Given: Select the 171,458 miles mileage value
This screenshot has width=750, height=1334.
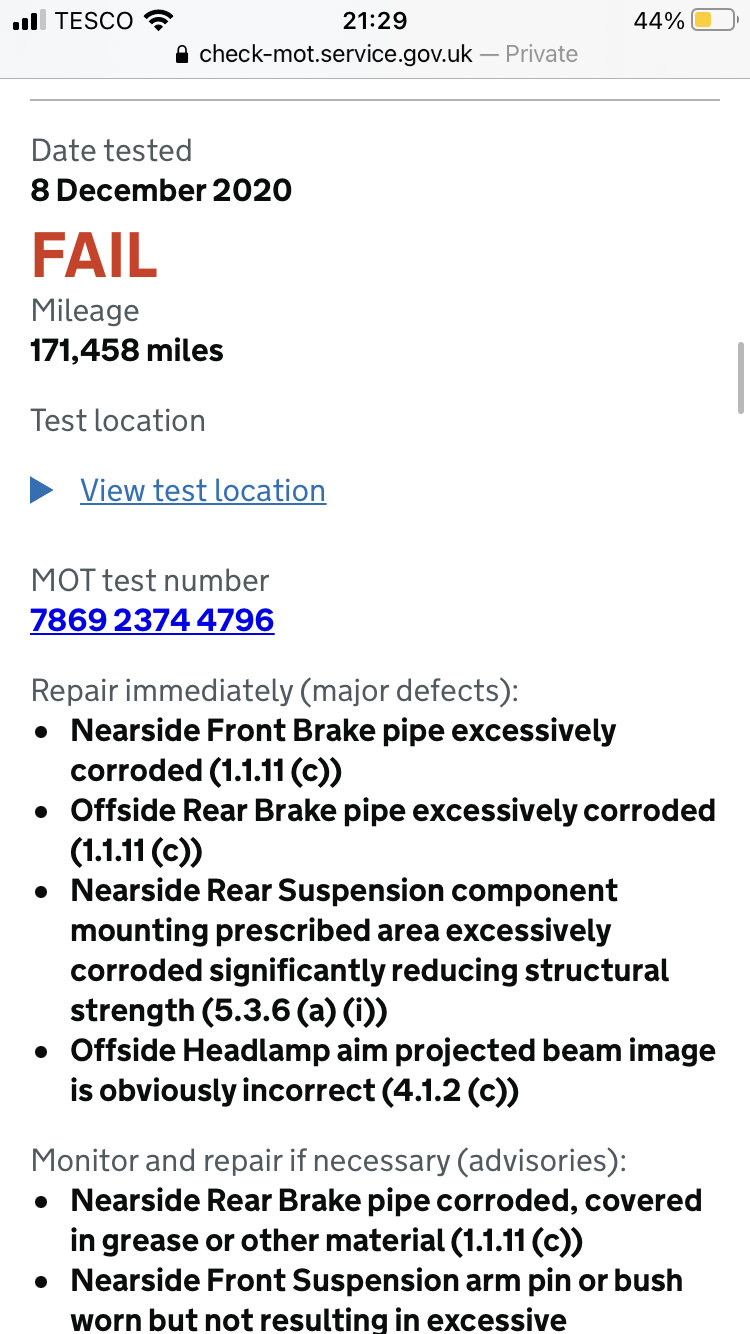Looking at the screenshot, I should [127, 351].
